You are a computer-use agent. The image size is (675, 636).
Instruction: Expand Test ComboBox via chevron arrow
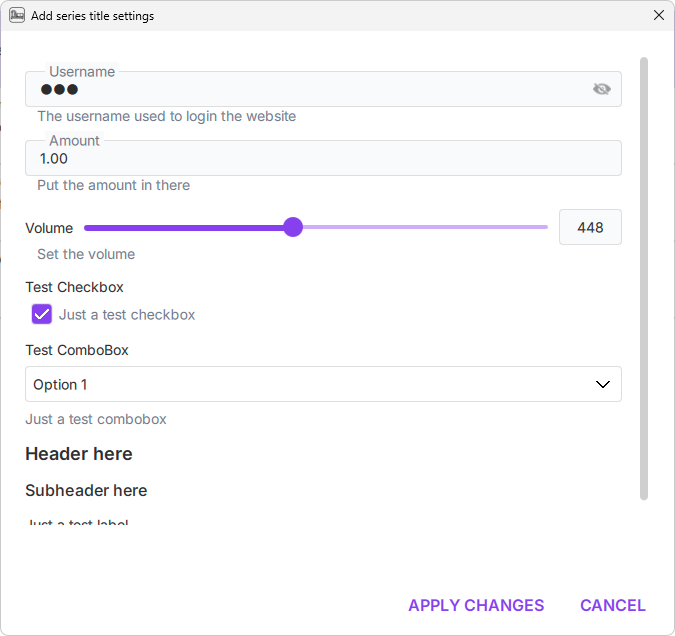click(603, 384)
